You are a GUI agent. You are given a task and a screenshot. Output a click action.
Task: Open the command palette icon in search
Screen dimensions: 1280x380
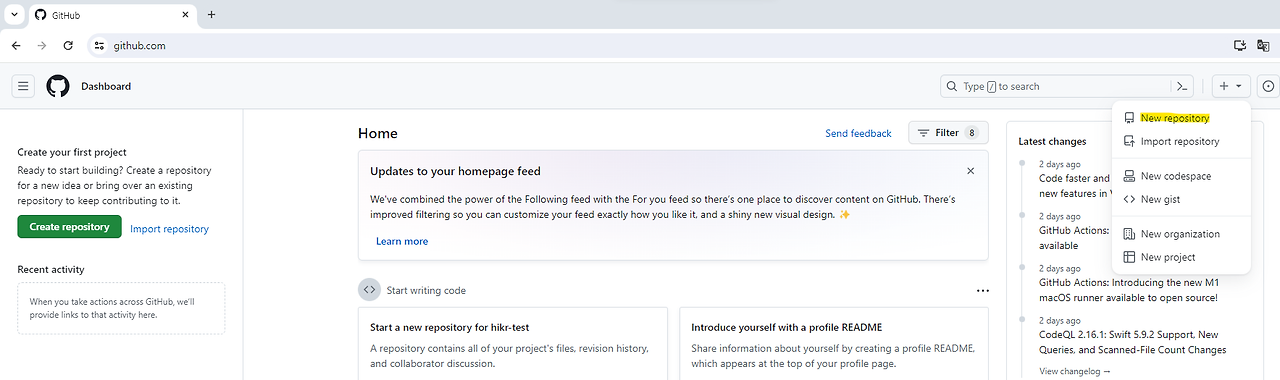[x=1182, y=86]
